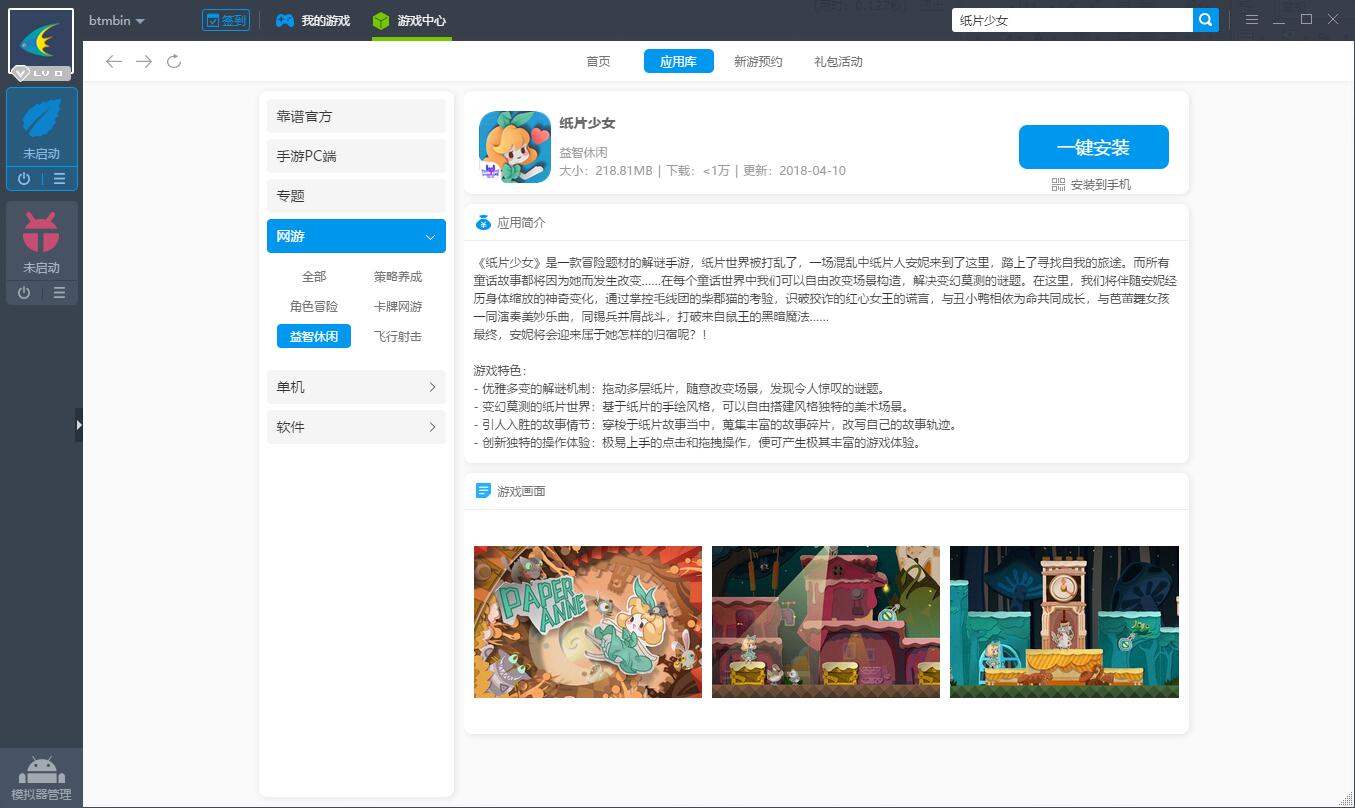Select the 专题 category
Image resolution: width=1355 pixels, height=808 pixels.
(356, 196)
